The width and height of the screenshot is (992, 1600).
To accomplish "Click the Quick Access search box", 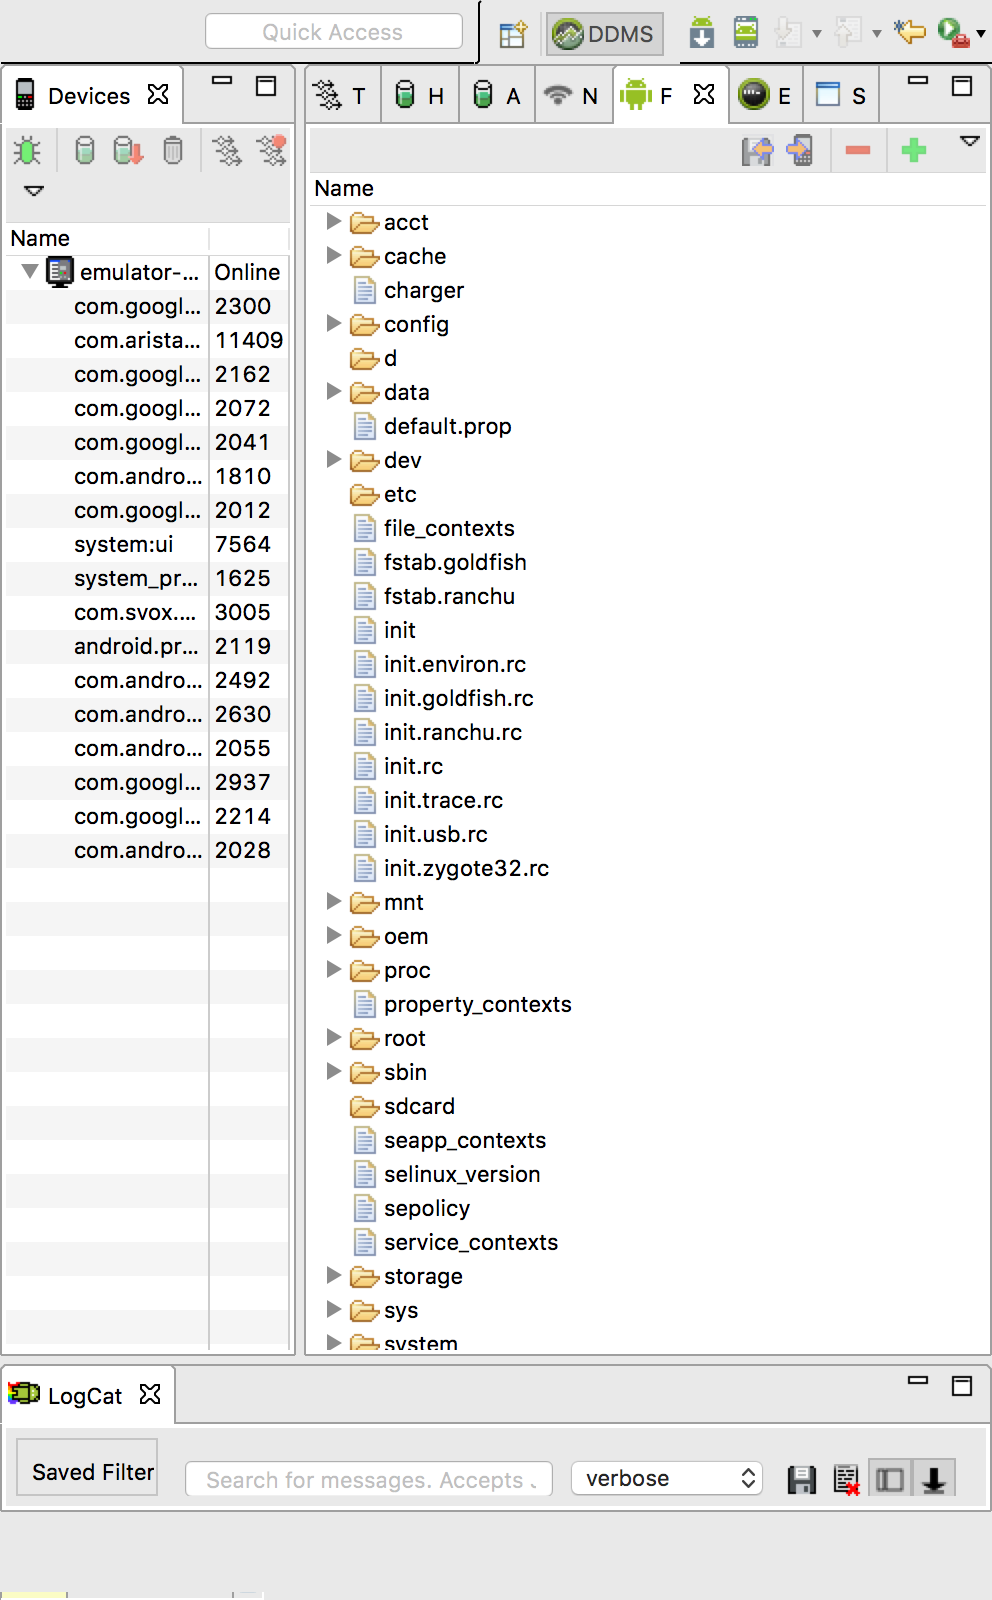I will (x=334, y=32).
